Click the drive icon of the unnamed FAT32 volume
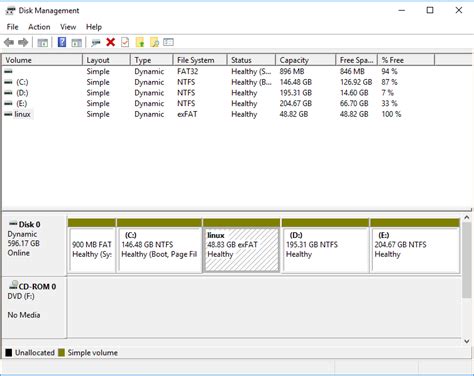The image size is (474, 376). click(x=8, y=71)
